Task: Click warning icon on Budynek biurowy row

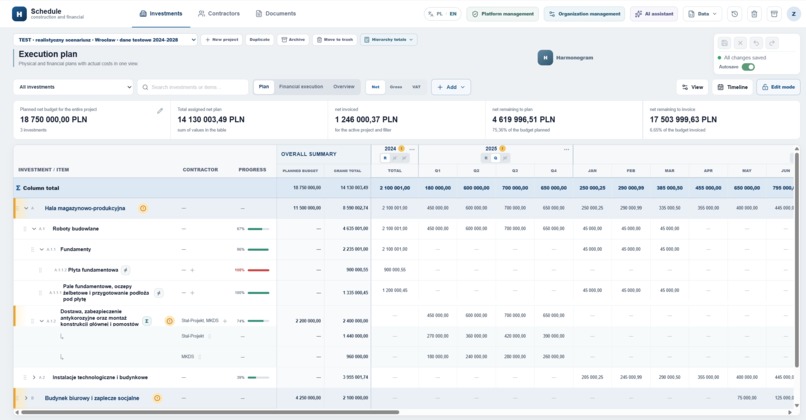Action: (x=157, y=398)
